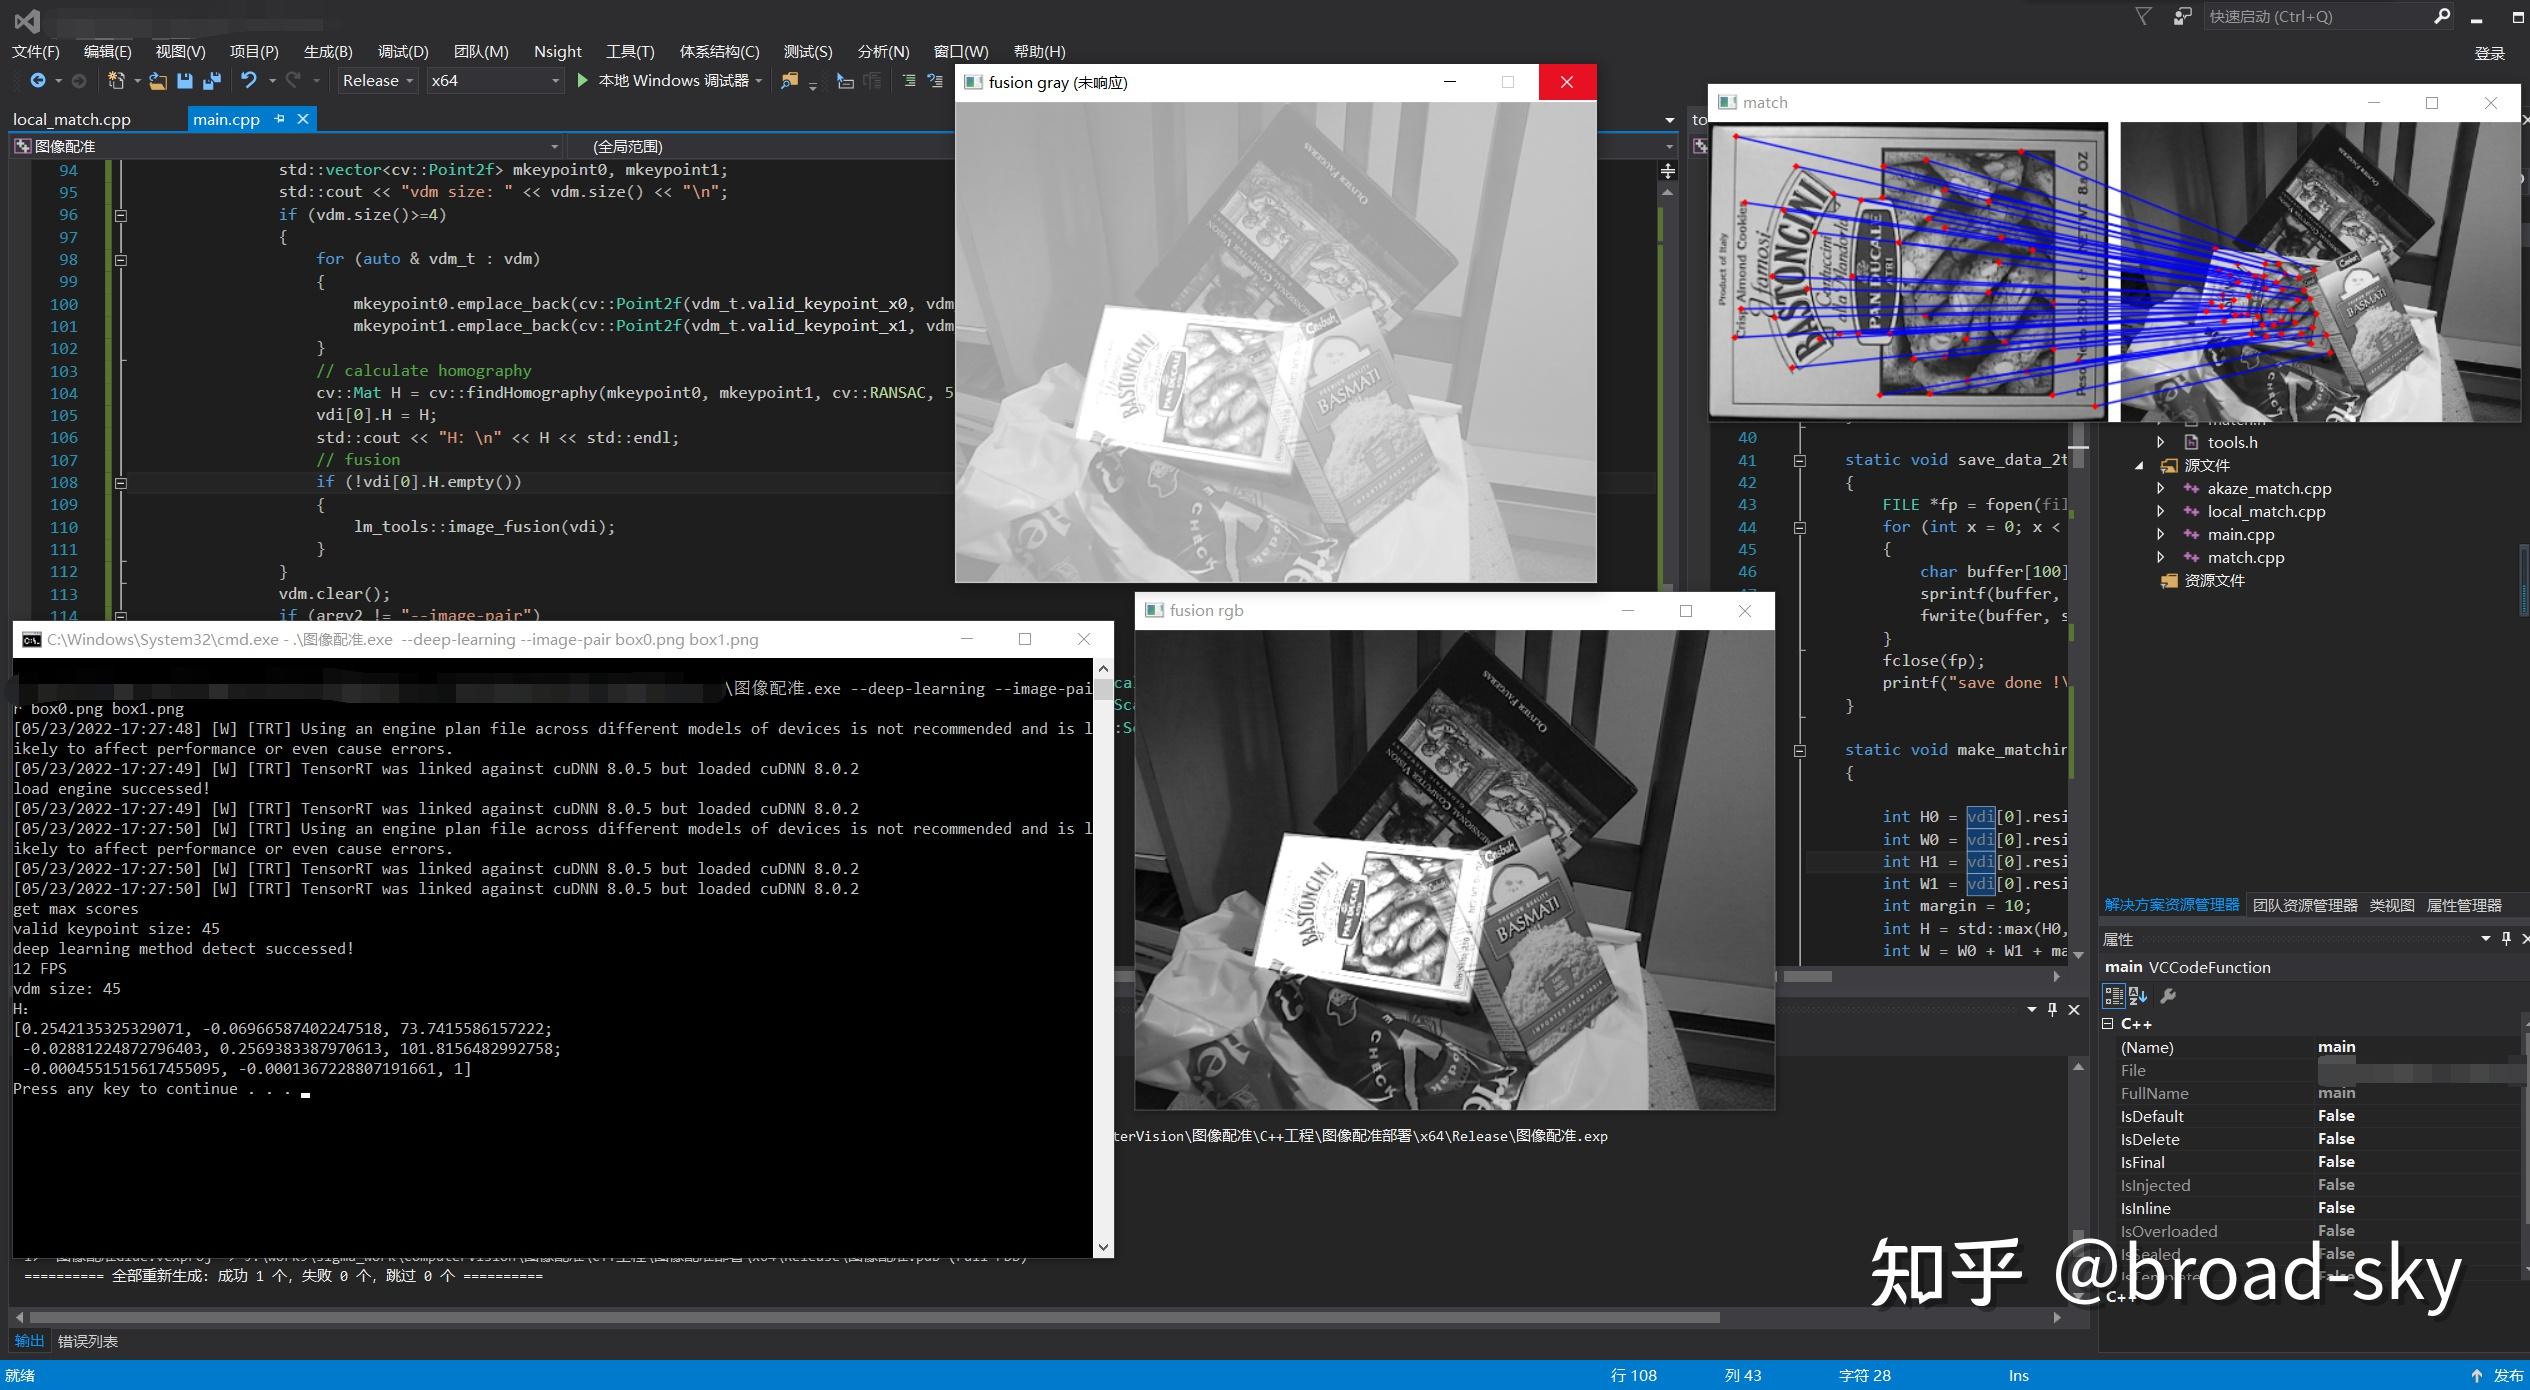Pin the main.cpp tab
The width and height of the screenshot is (2530, 1390).
click(280, 119)
